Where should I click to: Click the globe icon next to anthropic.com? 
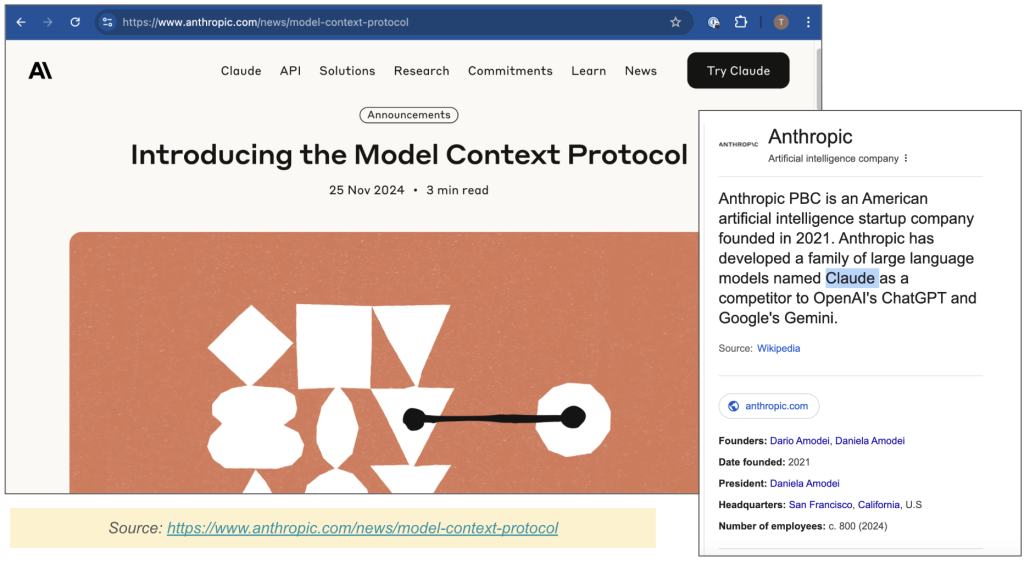click(733, 406)
